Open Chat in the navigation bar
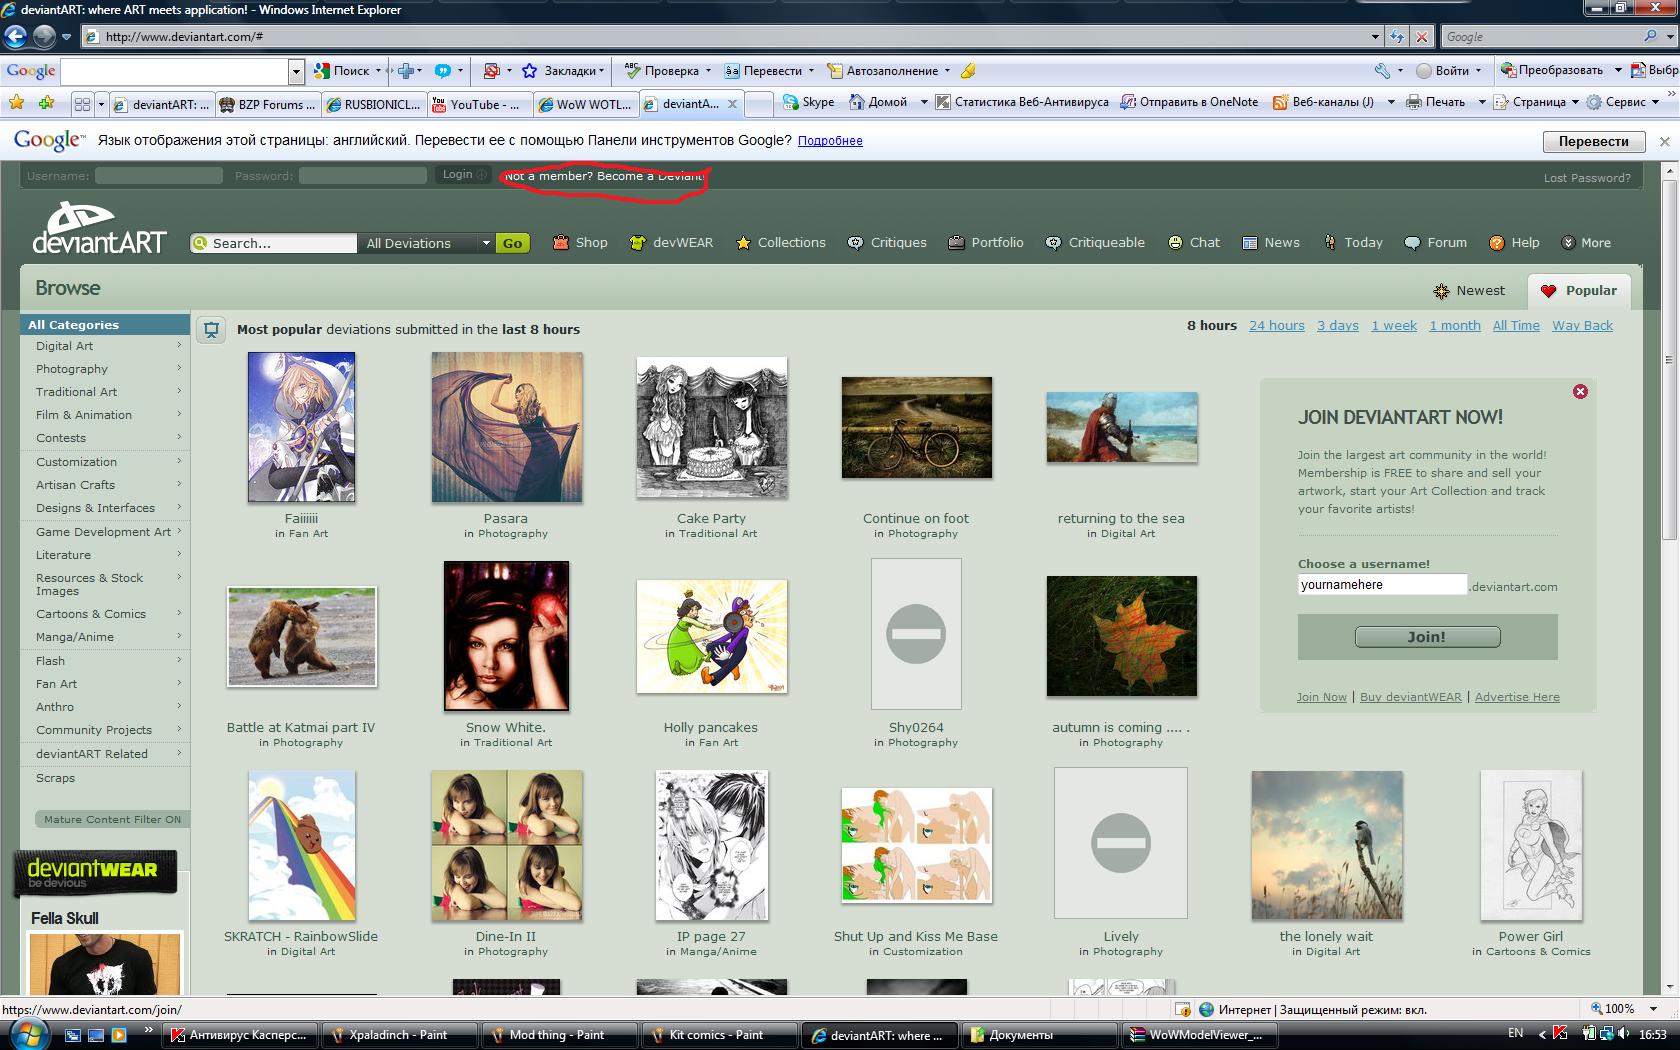This screenshot has height=1050, width=1680. 1194,243
